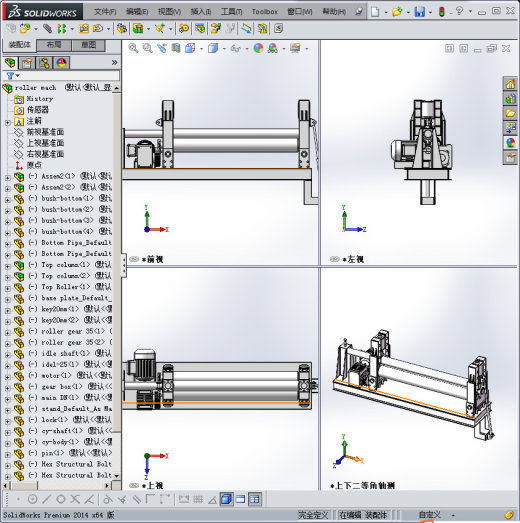Viewport: 520px width, 523px height.
Task: Open the File Explorer folder icon in task pane
Action: [510, 114]
